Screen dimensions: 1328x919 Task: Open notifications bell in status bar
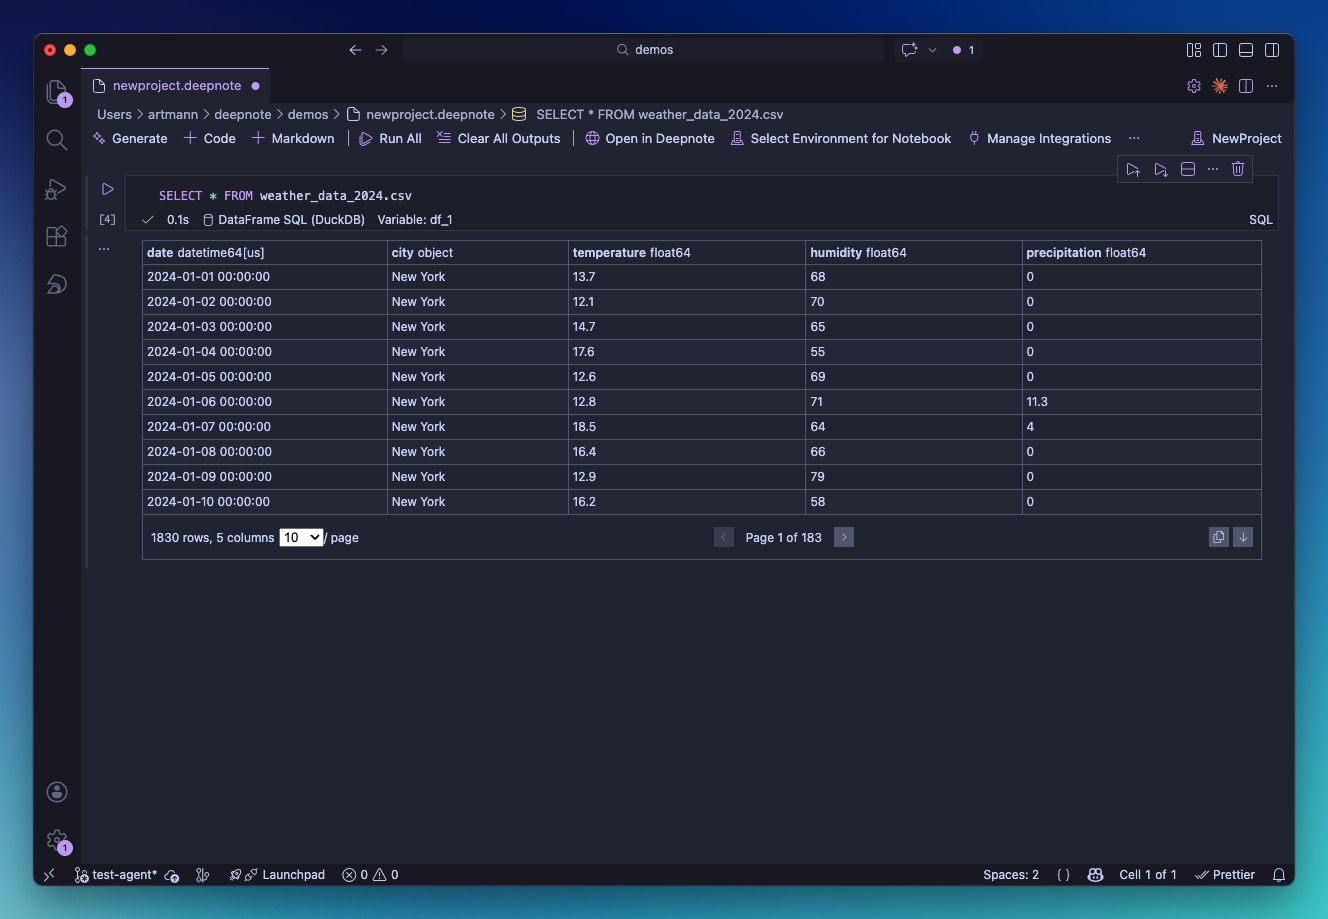pyautogui.click(x=1279, y=875)
